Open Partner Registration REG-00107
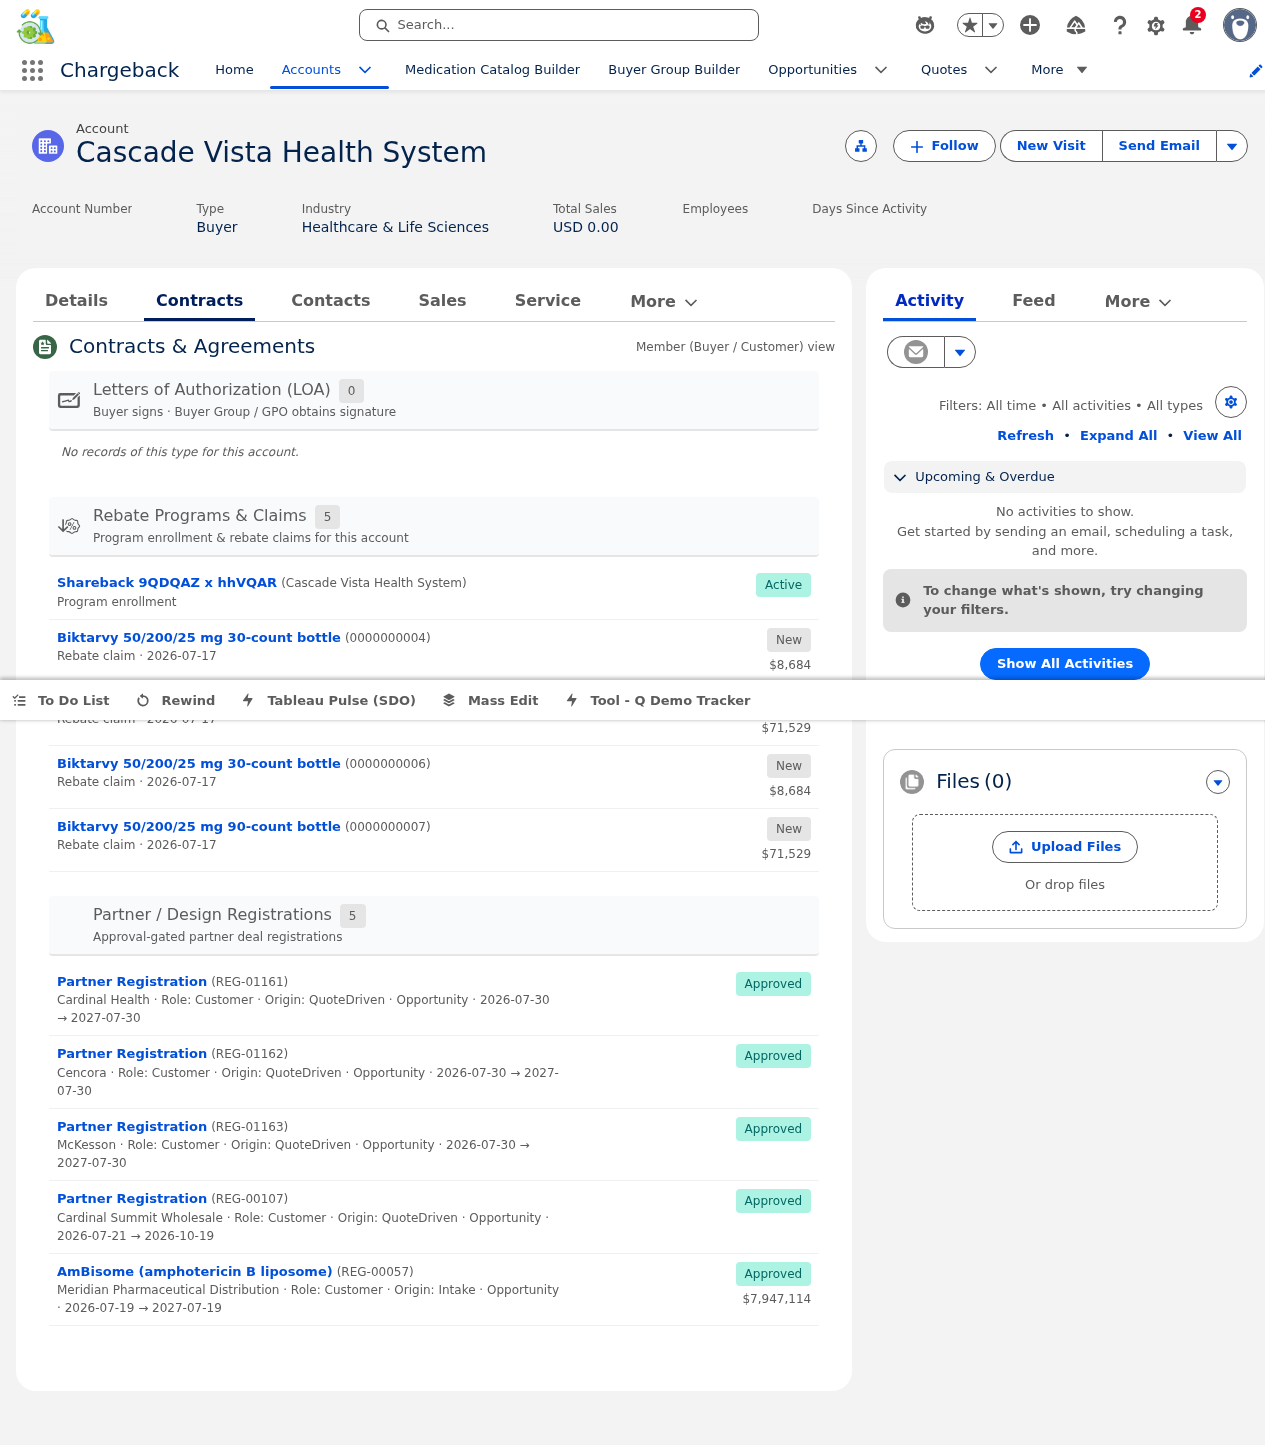1265x1445 pixels. [x=132, y=1199]
